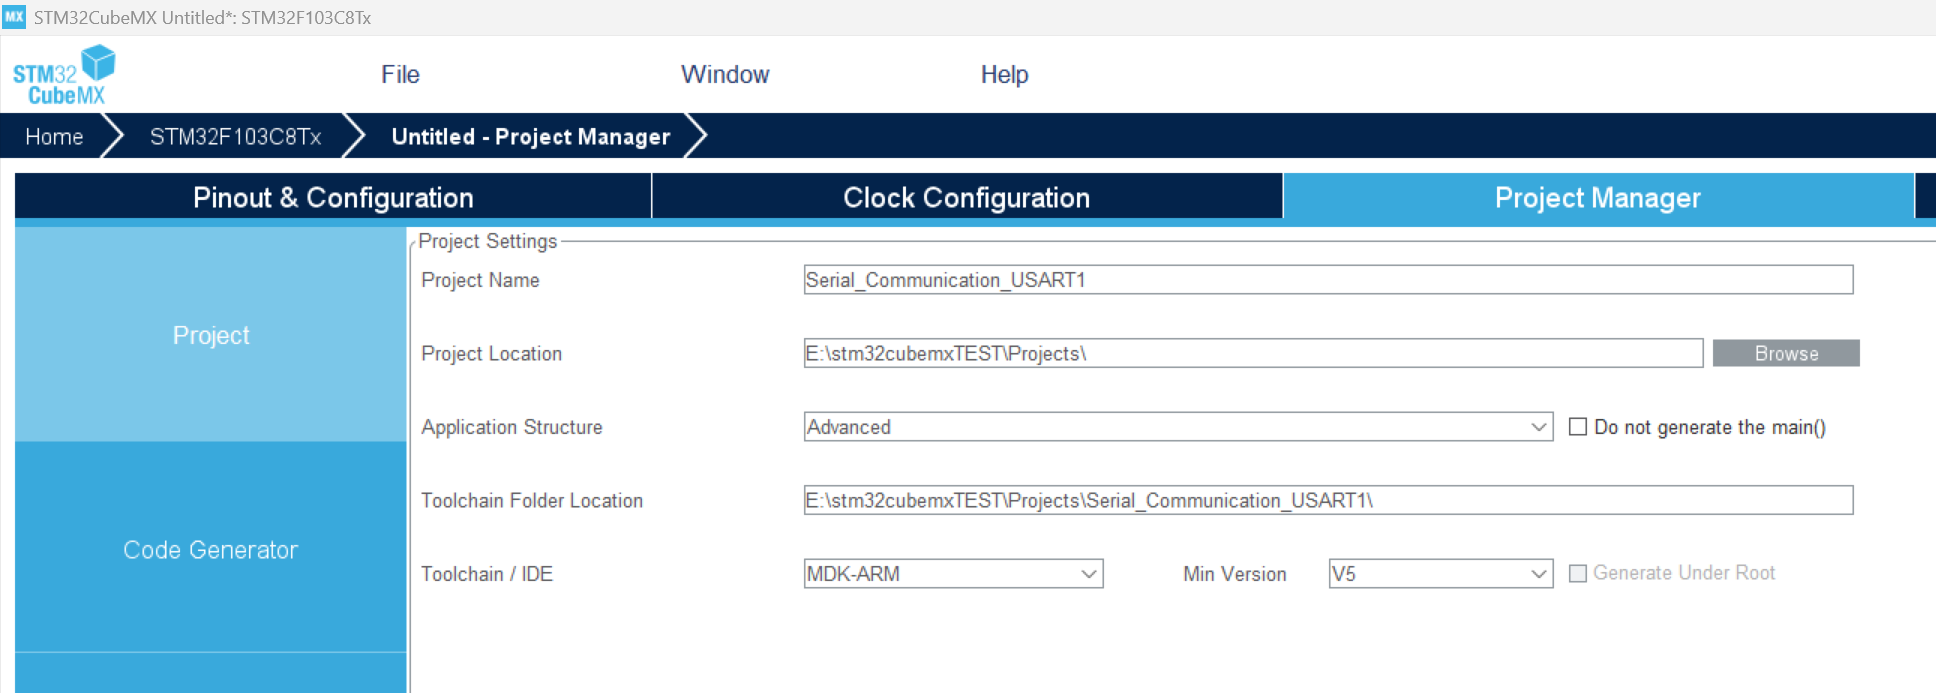Open the Toolchain / IDE dropdown

[x=953, y=574]
